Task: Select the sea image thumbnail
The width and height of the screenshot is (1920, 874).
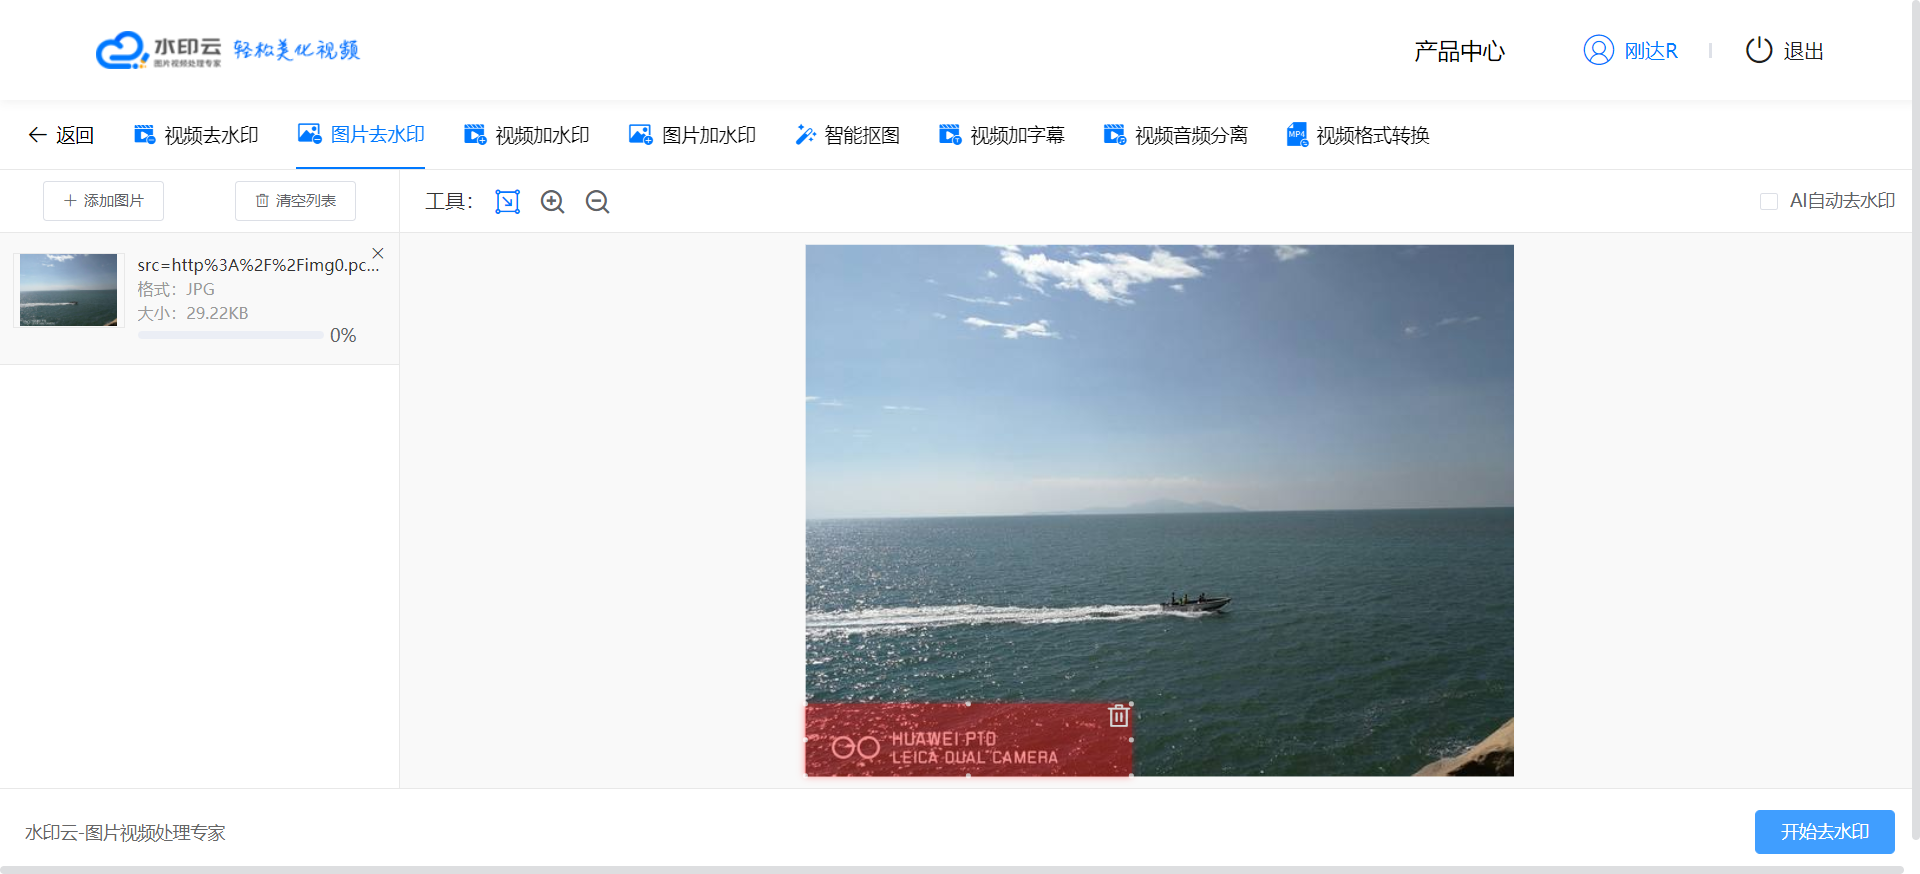Action: [68, 290]
